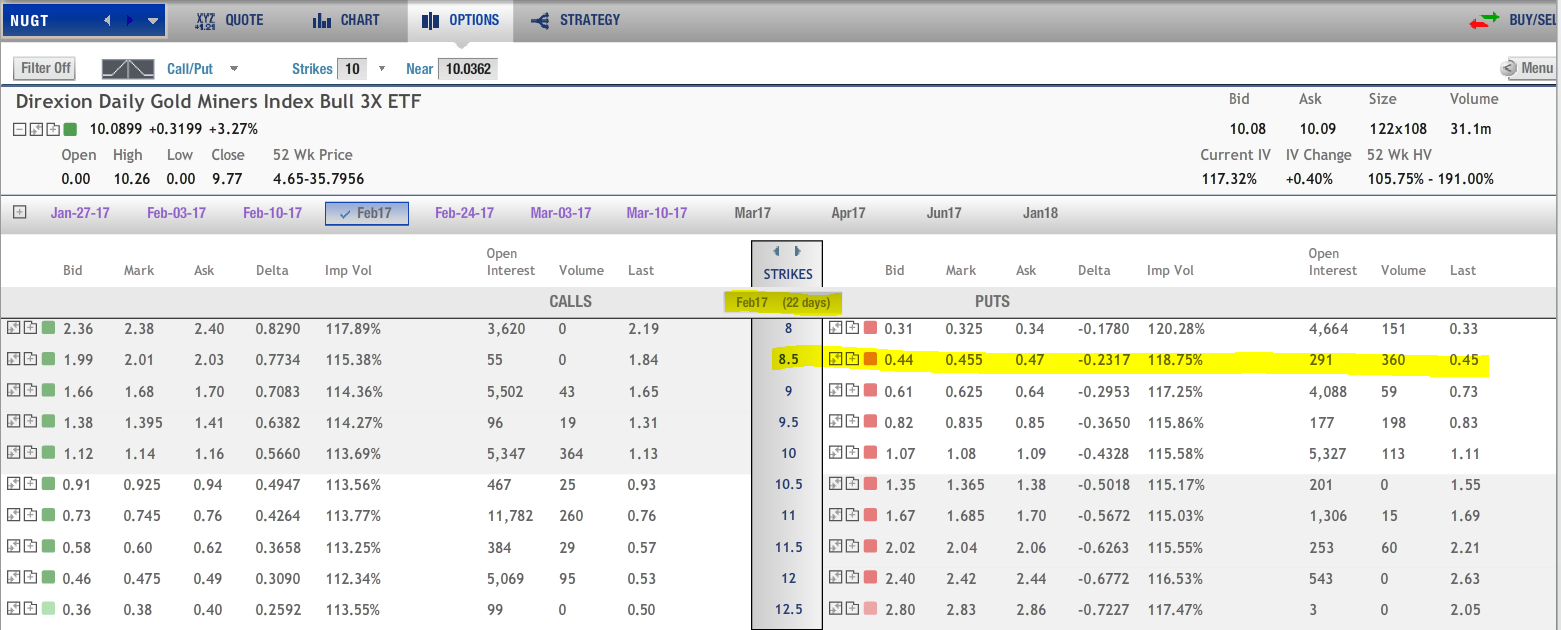This screenshot has height=630, width=1561.
Task: Open the Strikes count dropdown arrow
Action: [x=381, y=69]
